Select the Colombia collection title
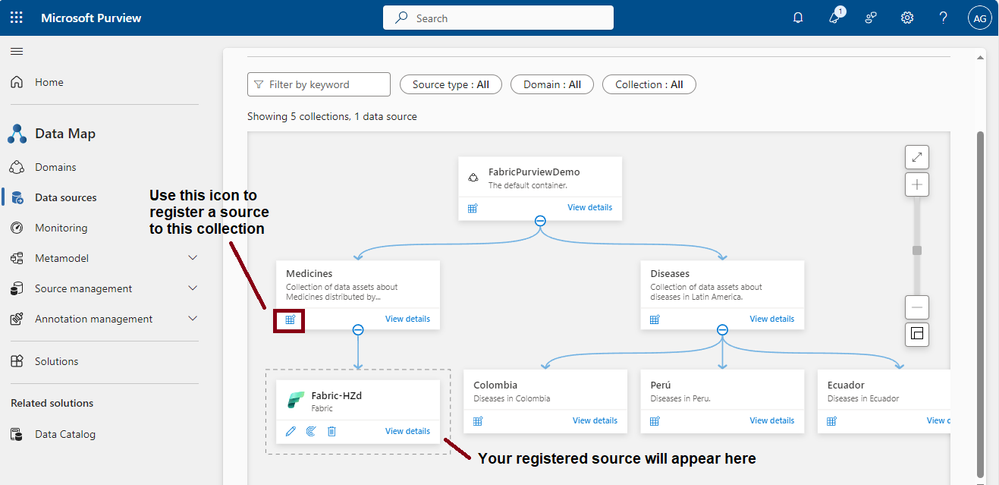Viewport: 999px width, 485px height. coord(495,386)
